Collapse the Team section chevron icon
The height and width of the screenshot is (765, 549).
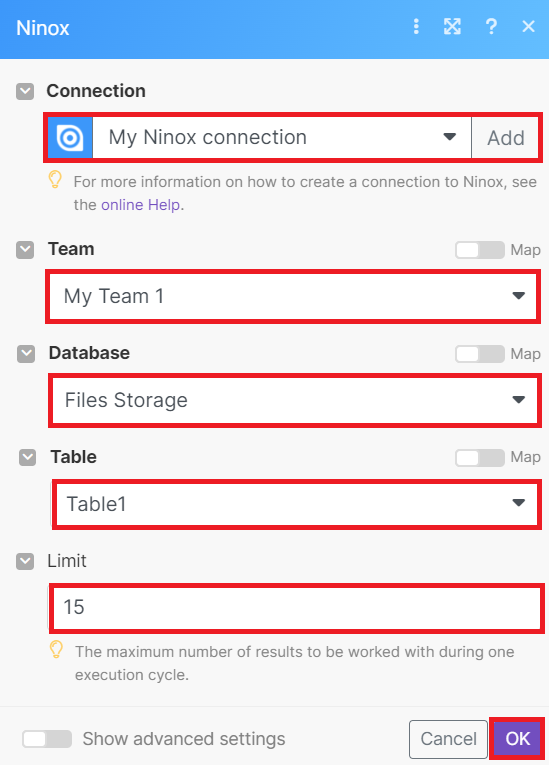(x=25, y=250)
